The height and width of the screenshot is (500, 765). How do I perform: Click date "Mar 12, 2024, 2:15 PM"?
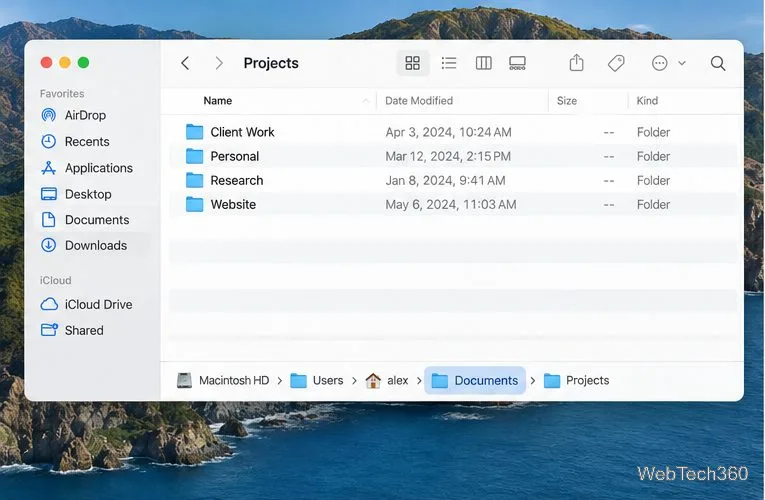[448, 156]
